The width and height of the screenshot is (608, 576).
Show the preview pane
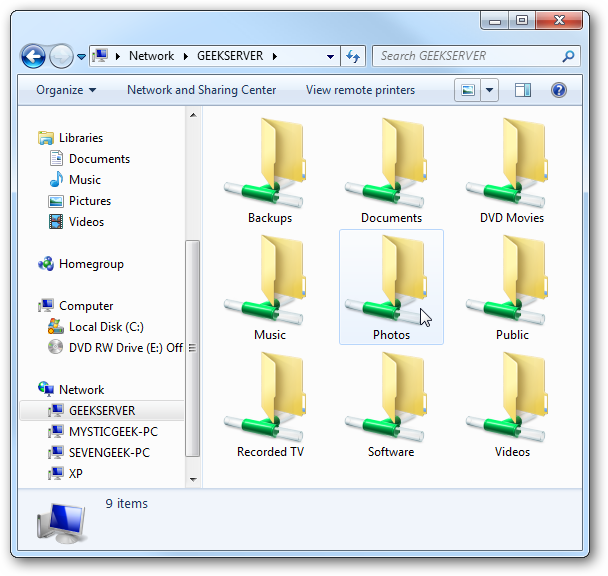coord(523,90)
